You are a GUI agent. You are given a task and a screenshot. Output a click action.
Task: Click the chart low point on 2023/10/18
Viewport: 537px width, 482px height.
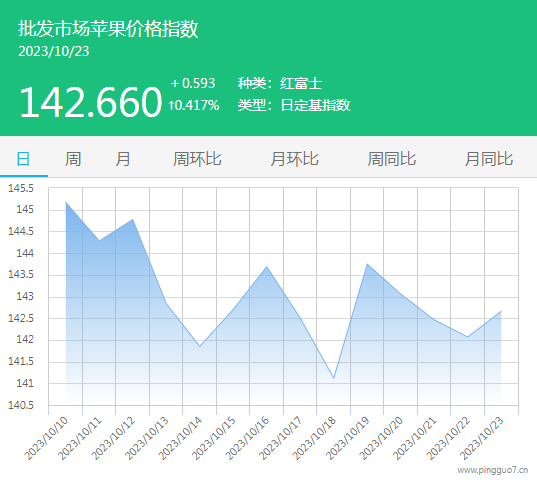334,378
